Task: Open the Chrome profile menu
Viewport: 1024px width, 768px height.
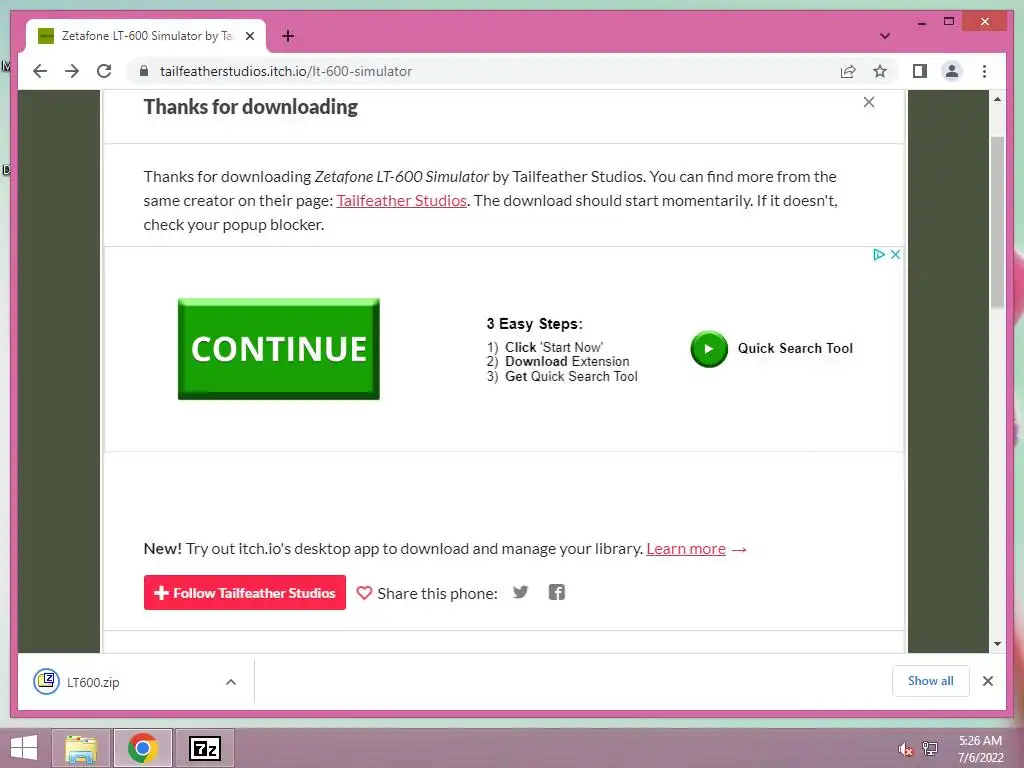Action: [952, 71]
